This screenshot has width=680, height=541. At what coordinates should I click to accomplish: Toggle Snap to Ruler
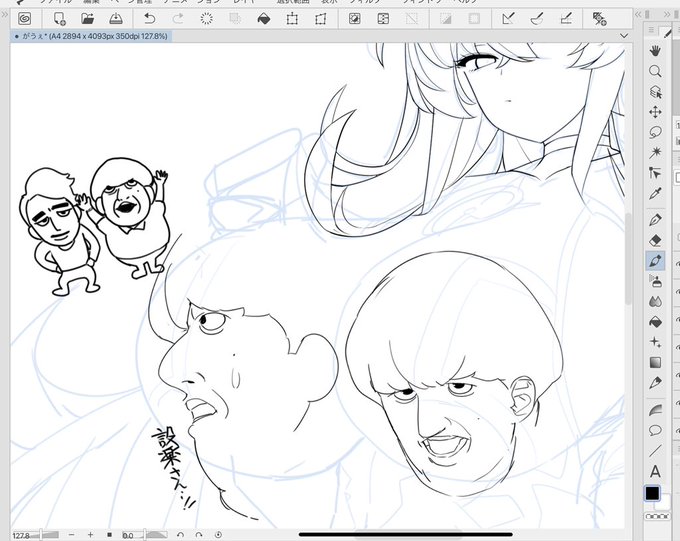point(508,19)
